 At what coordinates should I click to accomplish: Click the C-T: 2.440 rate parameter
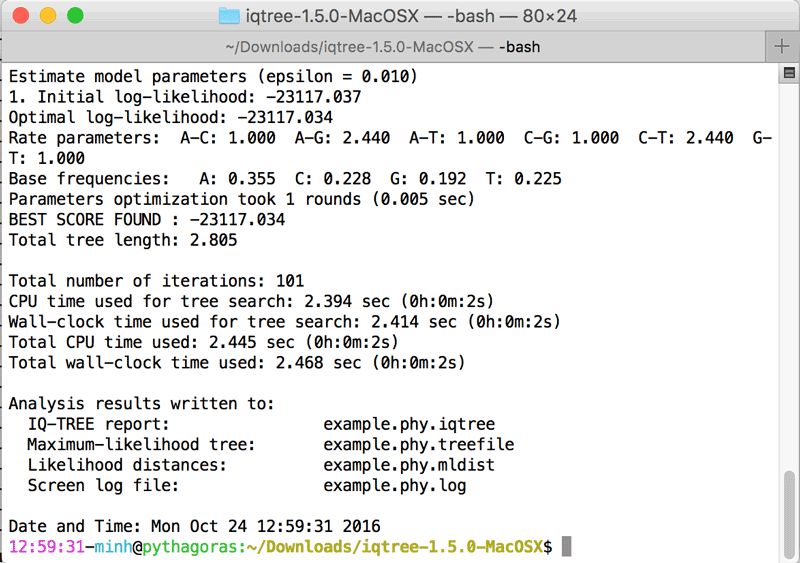[x=686, y=138]
